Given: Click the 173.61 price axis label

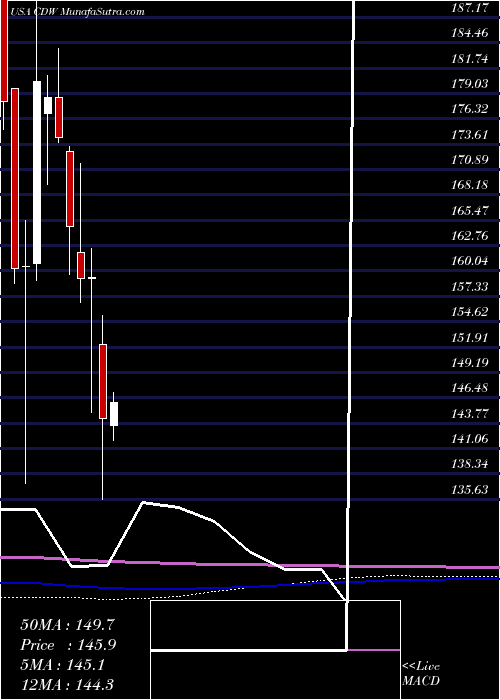Looking at the screenshot, I should [x=468, y=134].
